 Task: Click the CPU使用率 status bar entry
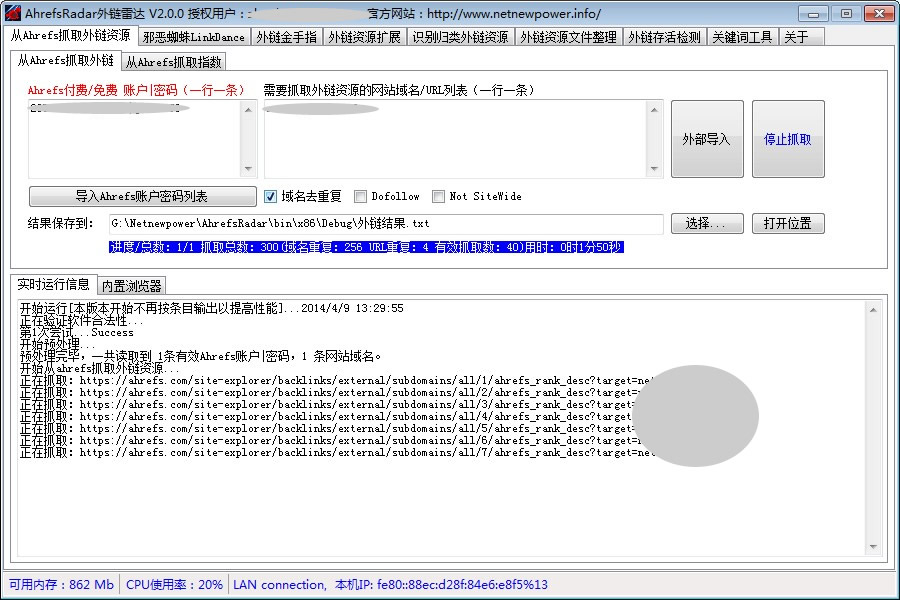tap(174, 584)
